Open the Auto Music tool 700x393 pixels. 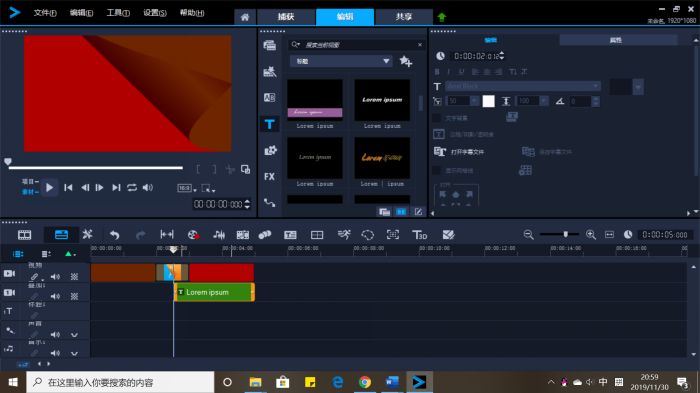coord(243,235)
